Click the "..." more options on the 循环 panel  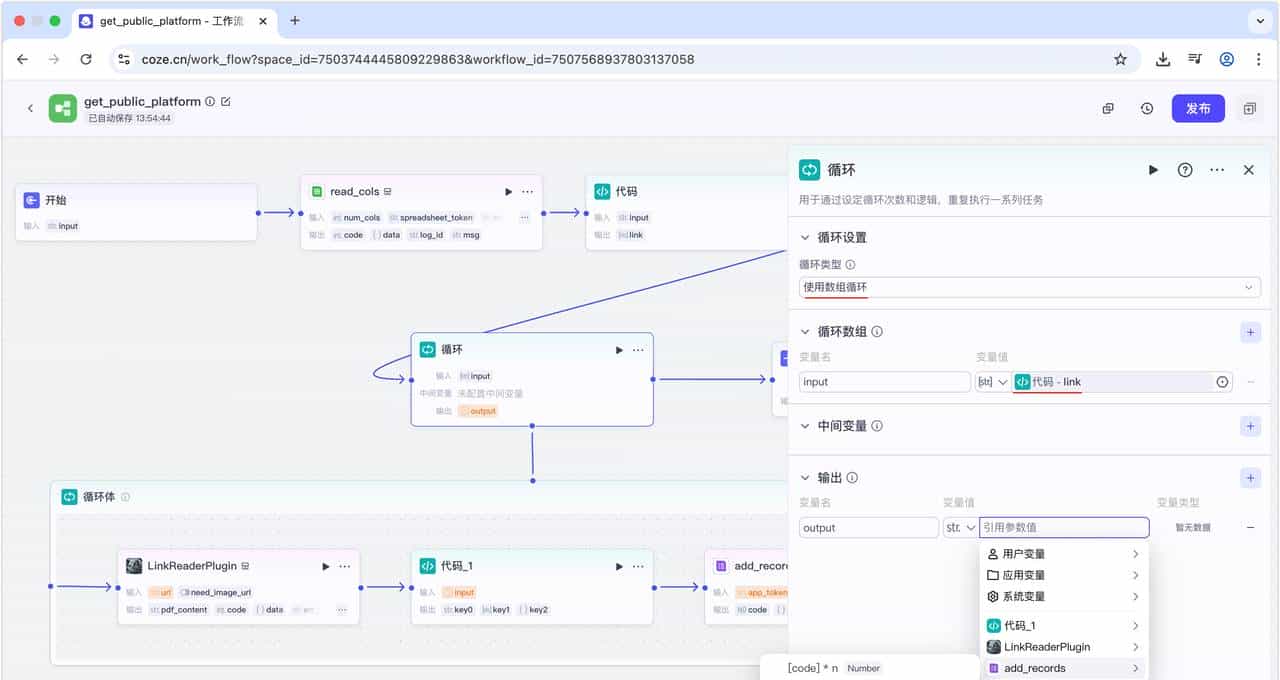click(1217, 170)
